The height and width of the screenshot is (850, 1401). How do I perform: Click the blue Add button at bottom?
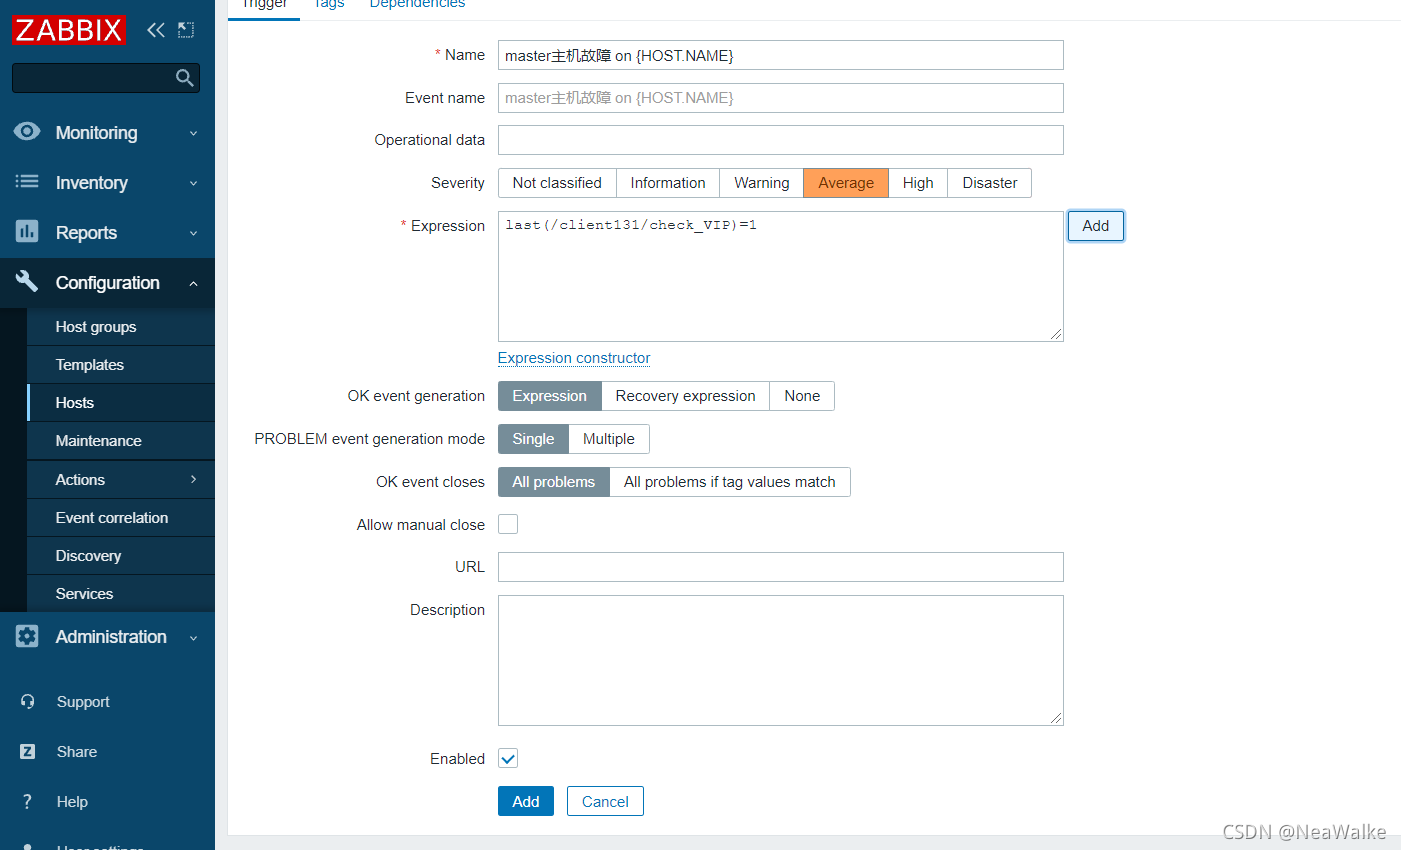pos(526,801)
